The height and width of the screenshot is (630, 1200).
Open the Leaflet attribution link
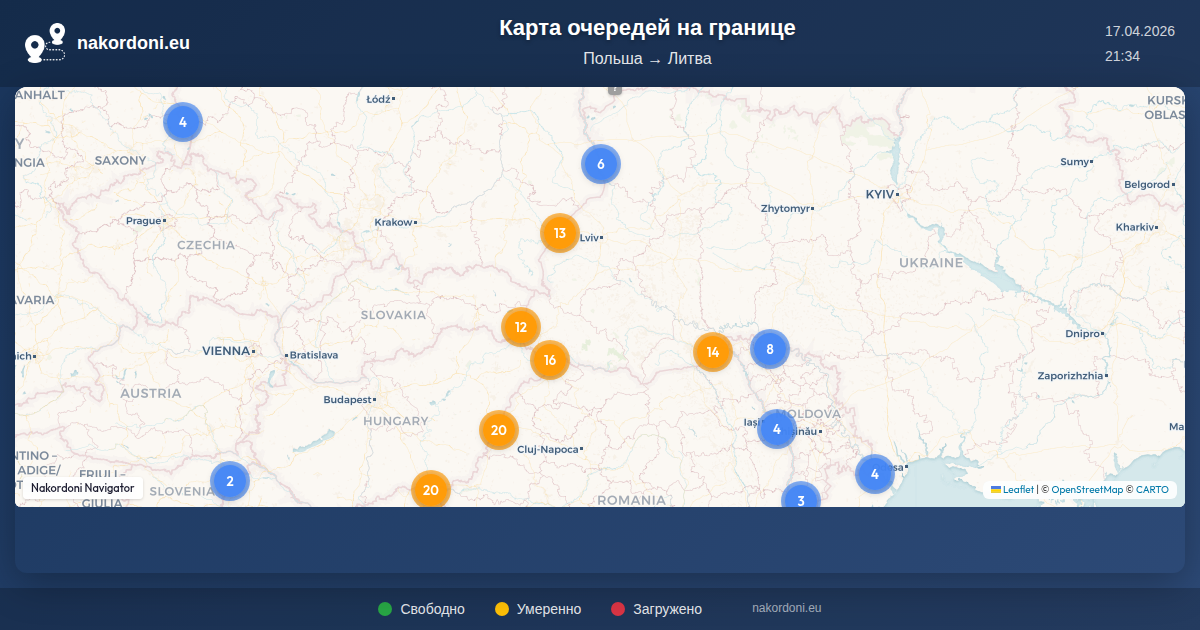[x=1018, y=490]
